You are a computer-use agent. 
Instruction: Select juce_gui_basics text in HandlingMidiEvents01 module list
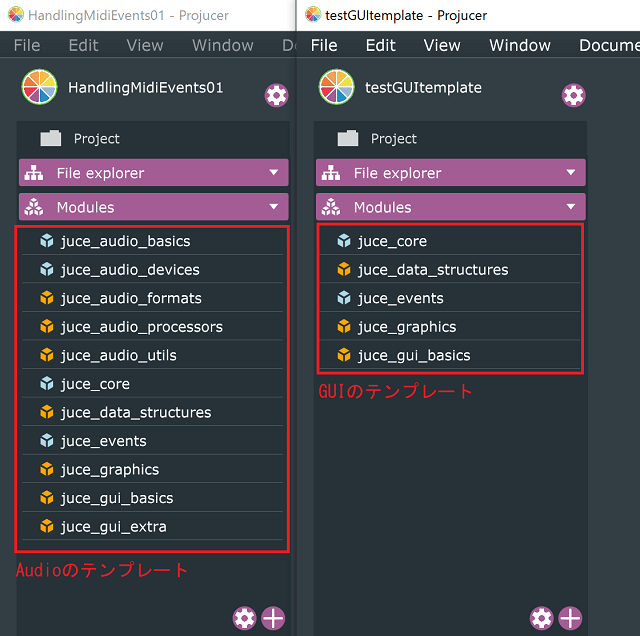point(117,499)
